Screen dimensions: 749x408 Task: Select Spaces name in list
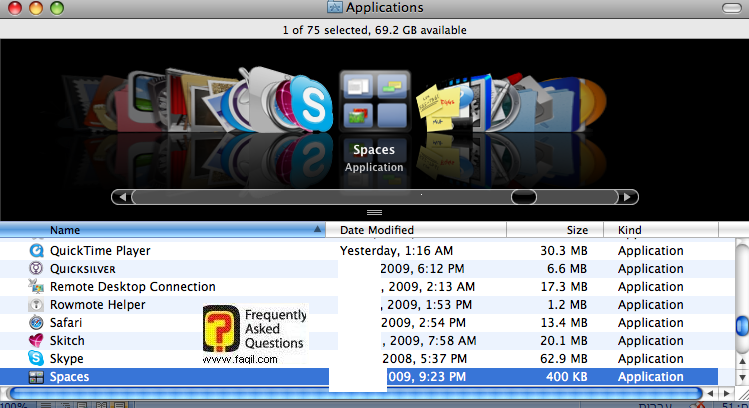pos(69,377)
